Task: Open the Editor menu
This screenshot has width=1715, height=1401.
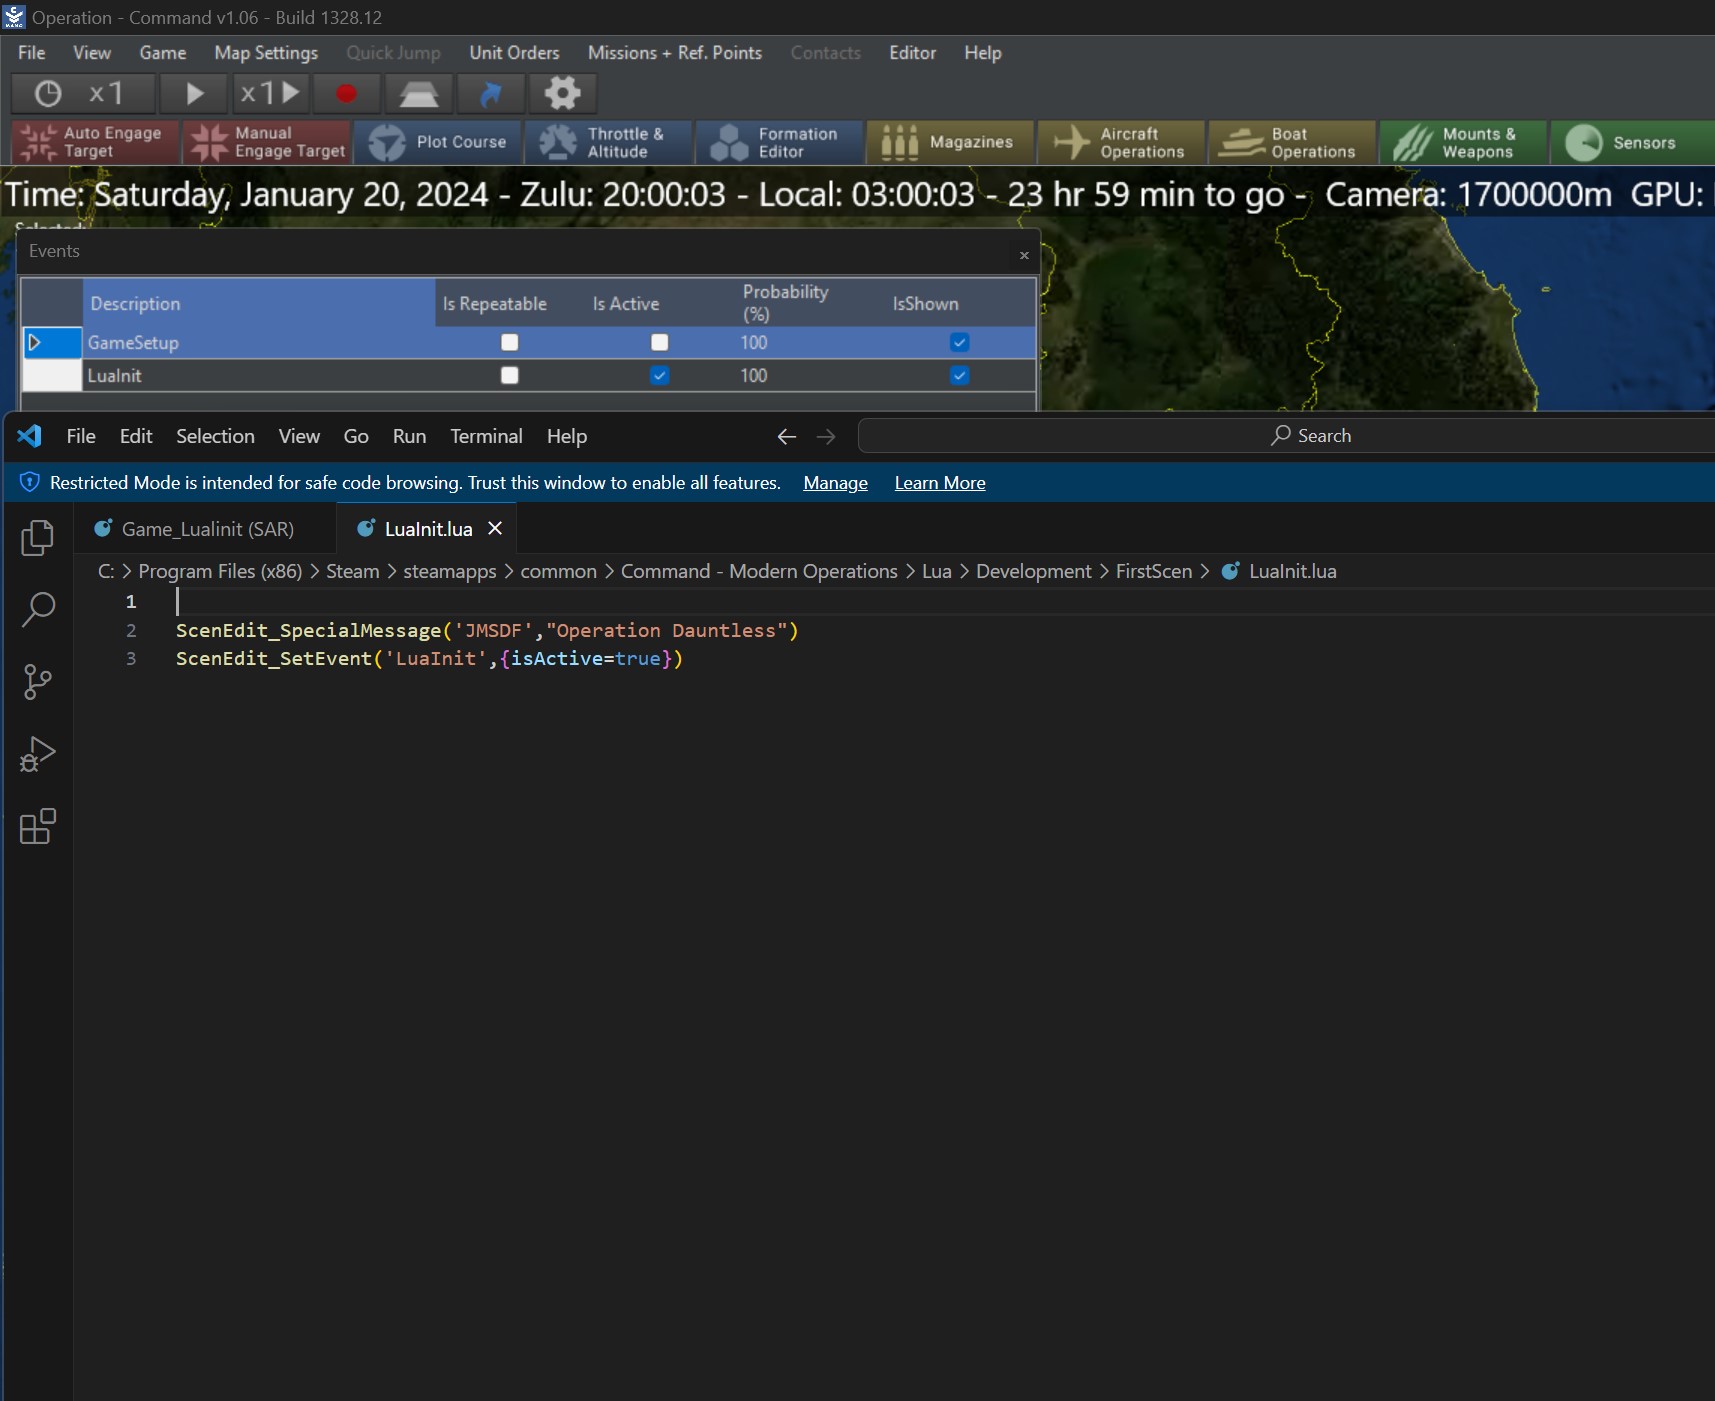Action: tap(913, 53)
